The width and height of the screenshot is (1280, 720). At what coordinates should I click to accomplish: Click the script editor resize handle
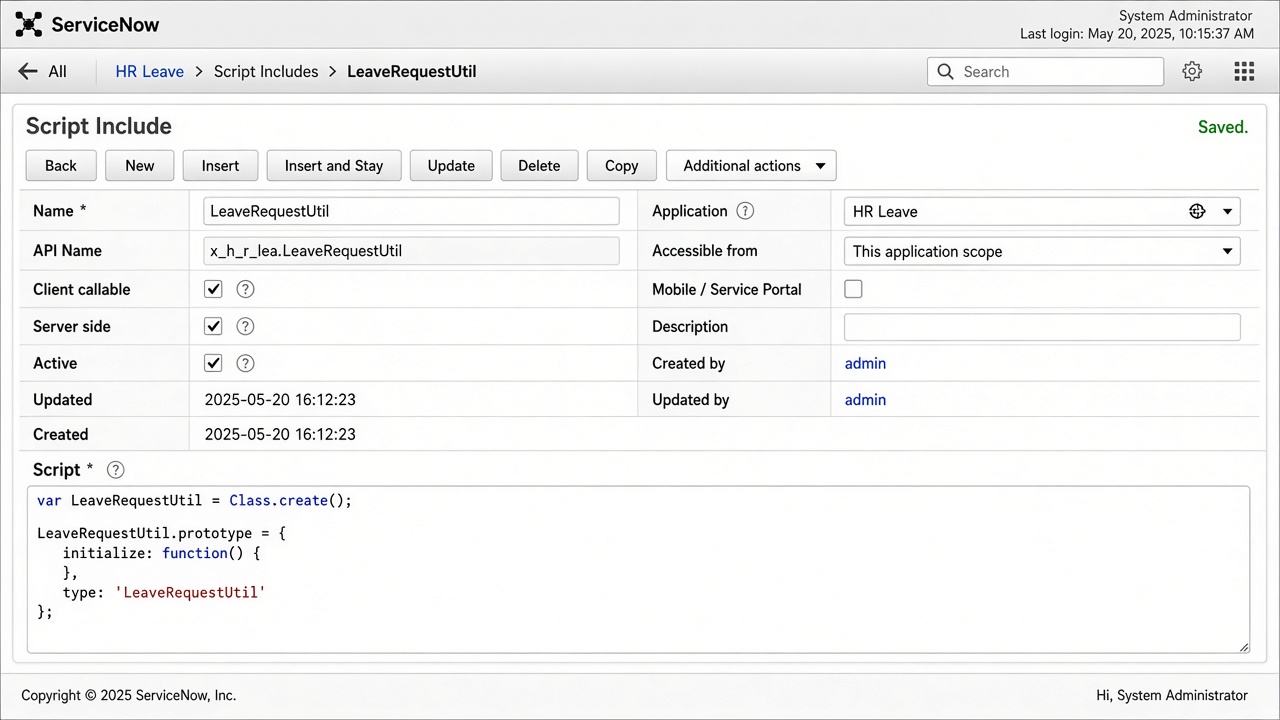tap(1244, 648)
